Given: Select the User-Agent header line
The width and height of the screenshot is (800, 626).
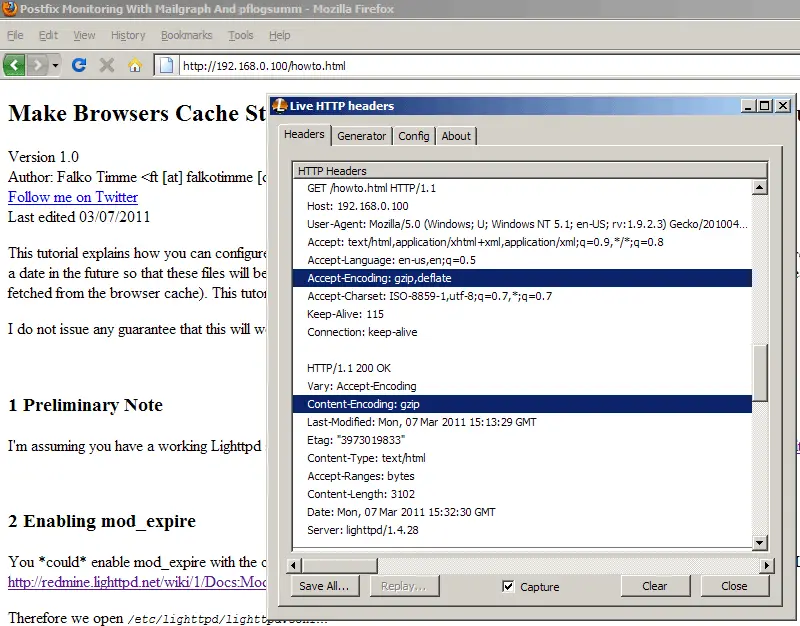Looking at the screenshot, I should (522, 224).
